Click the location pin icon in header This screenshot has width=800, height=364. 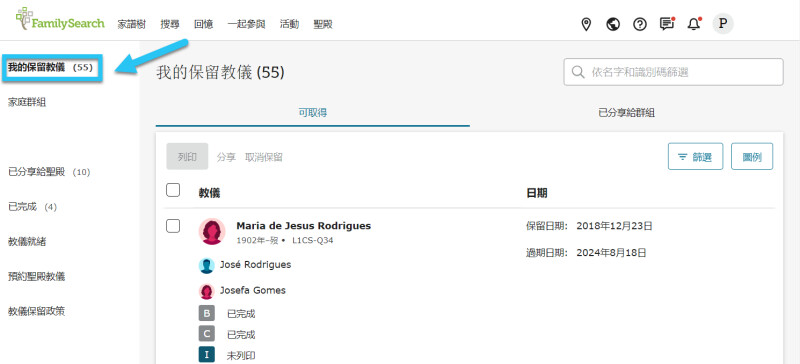pos(586,24)
